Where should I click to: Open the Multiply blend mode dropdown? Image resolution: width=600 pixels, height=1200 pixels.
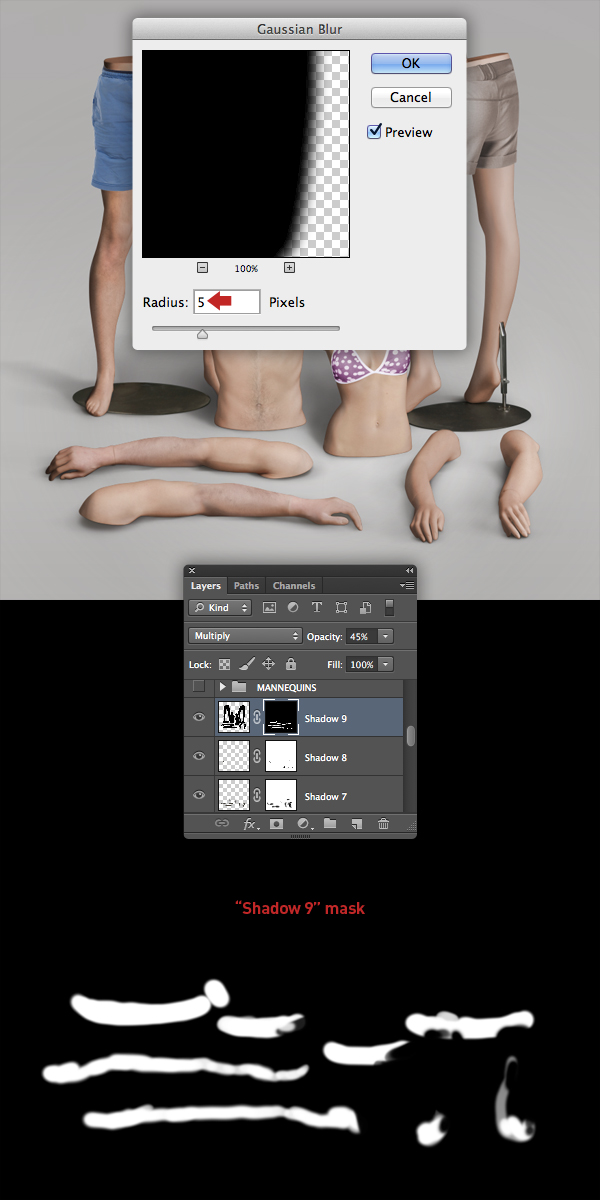[x=245, y=636]
